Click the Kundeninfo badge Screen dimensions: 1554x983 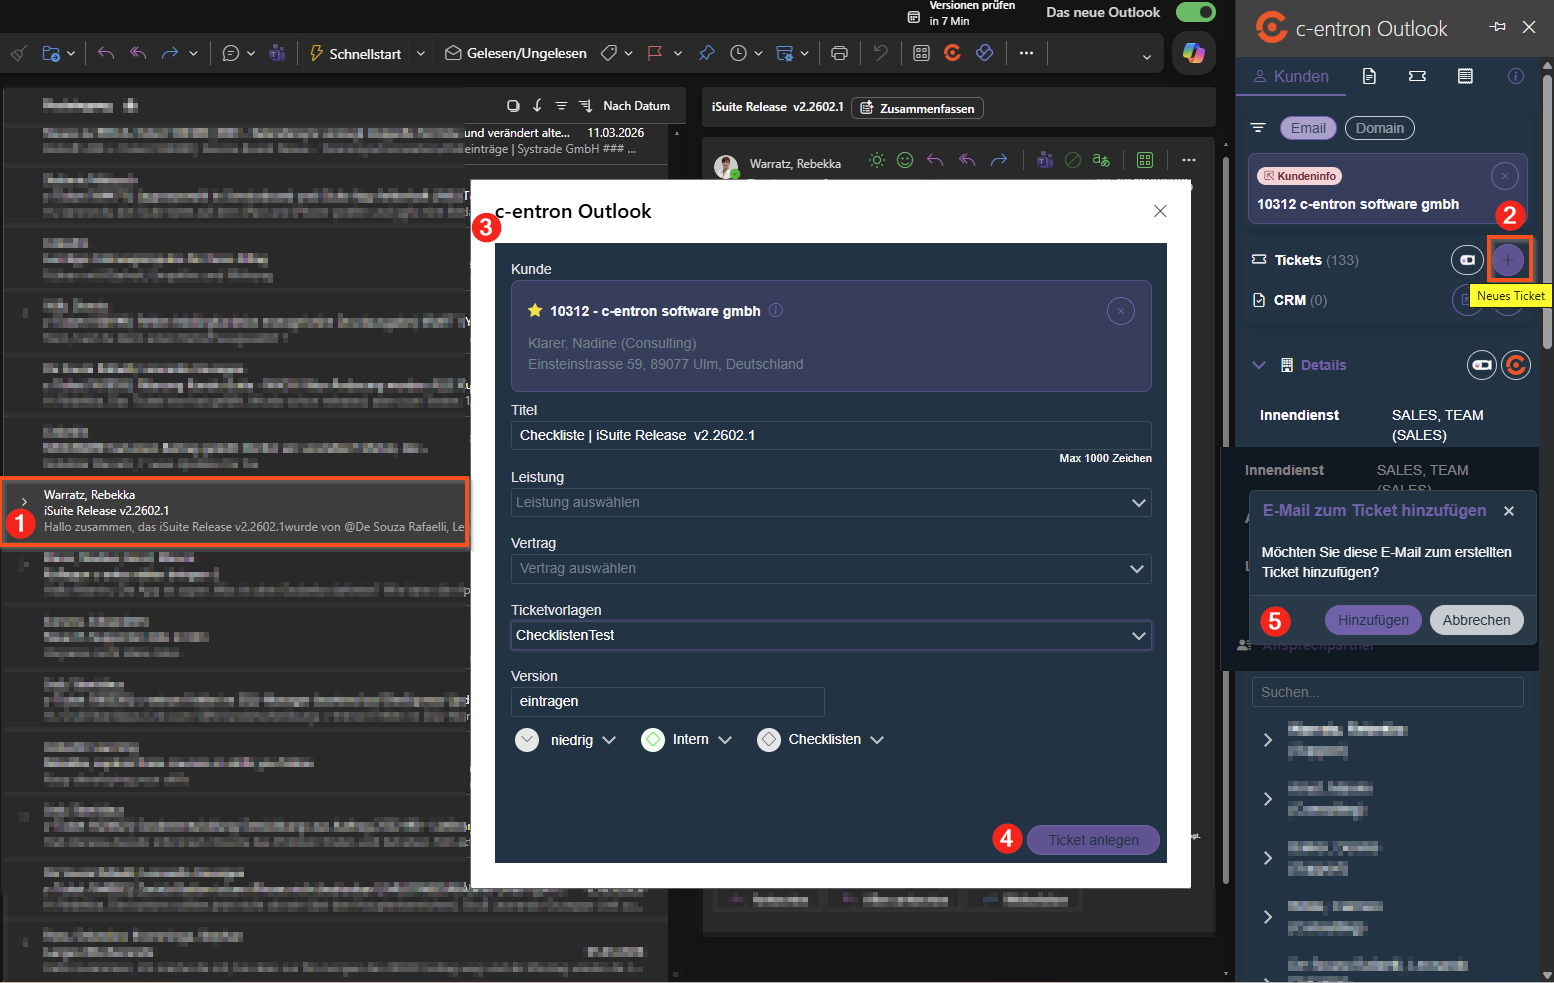point(1300,176)
